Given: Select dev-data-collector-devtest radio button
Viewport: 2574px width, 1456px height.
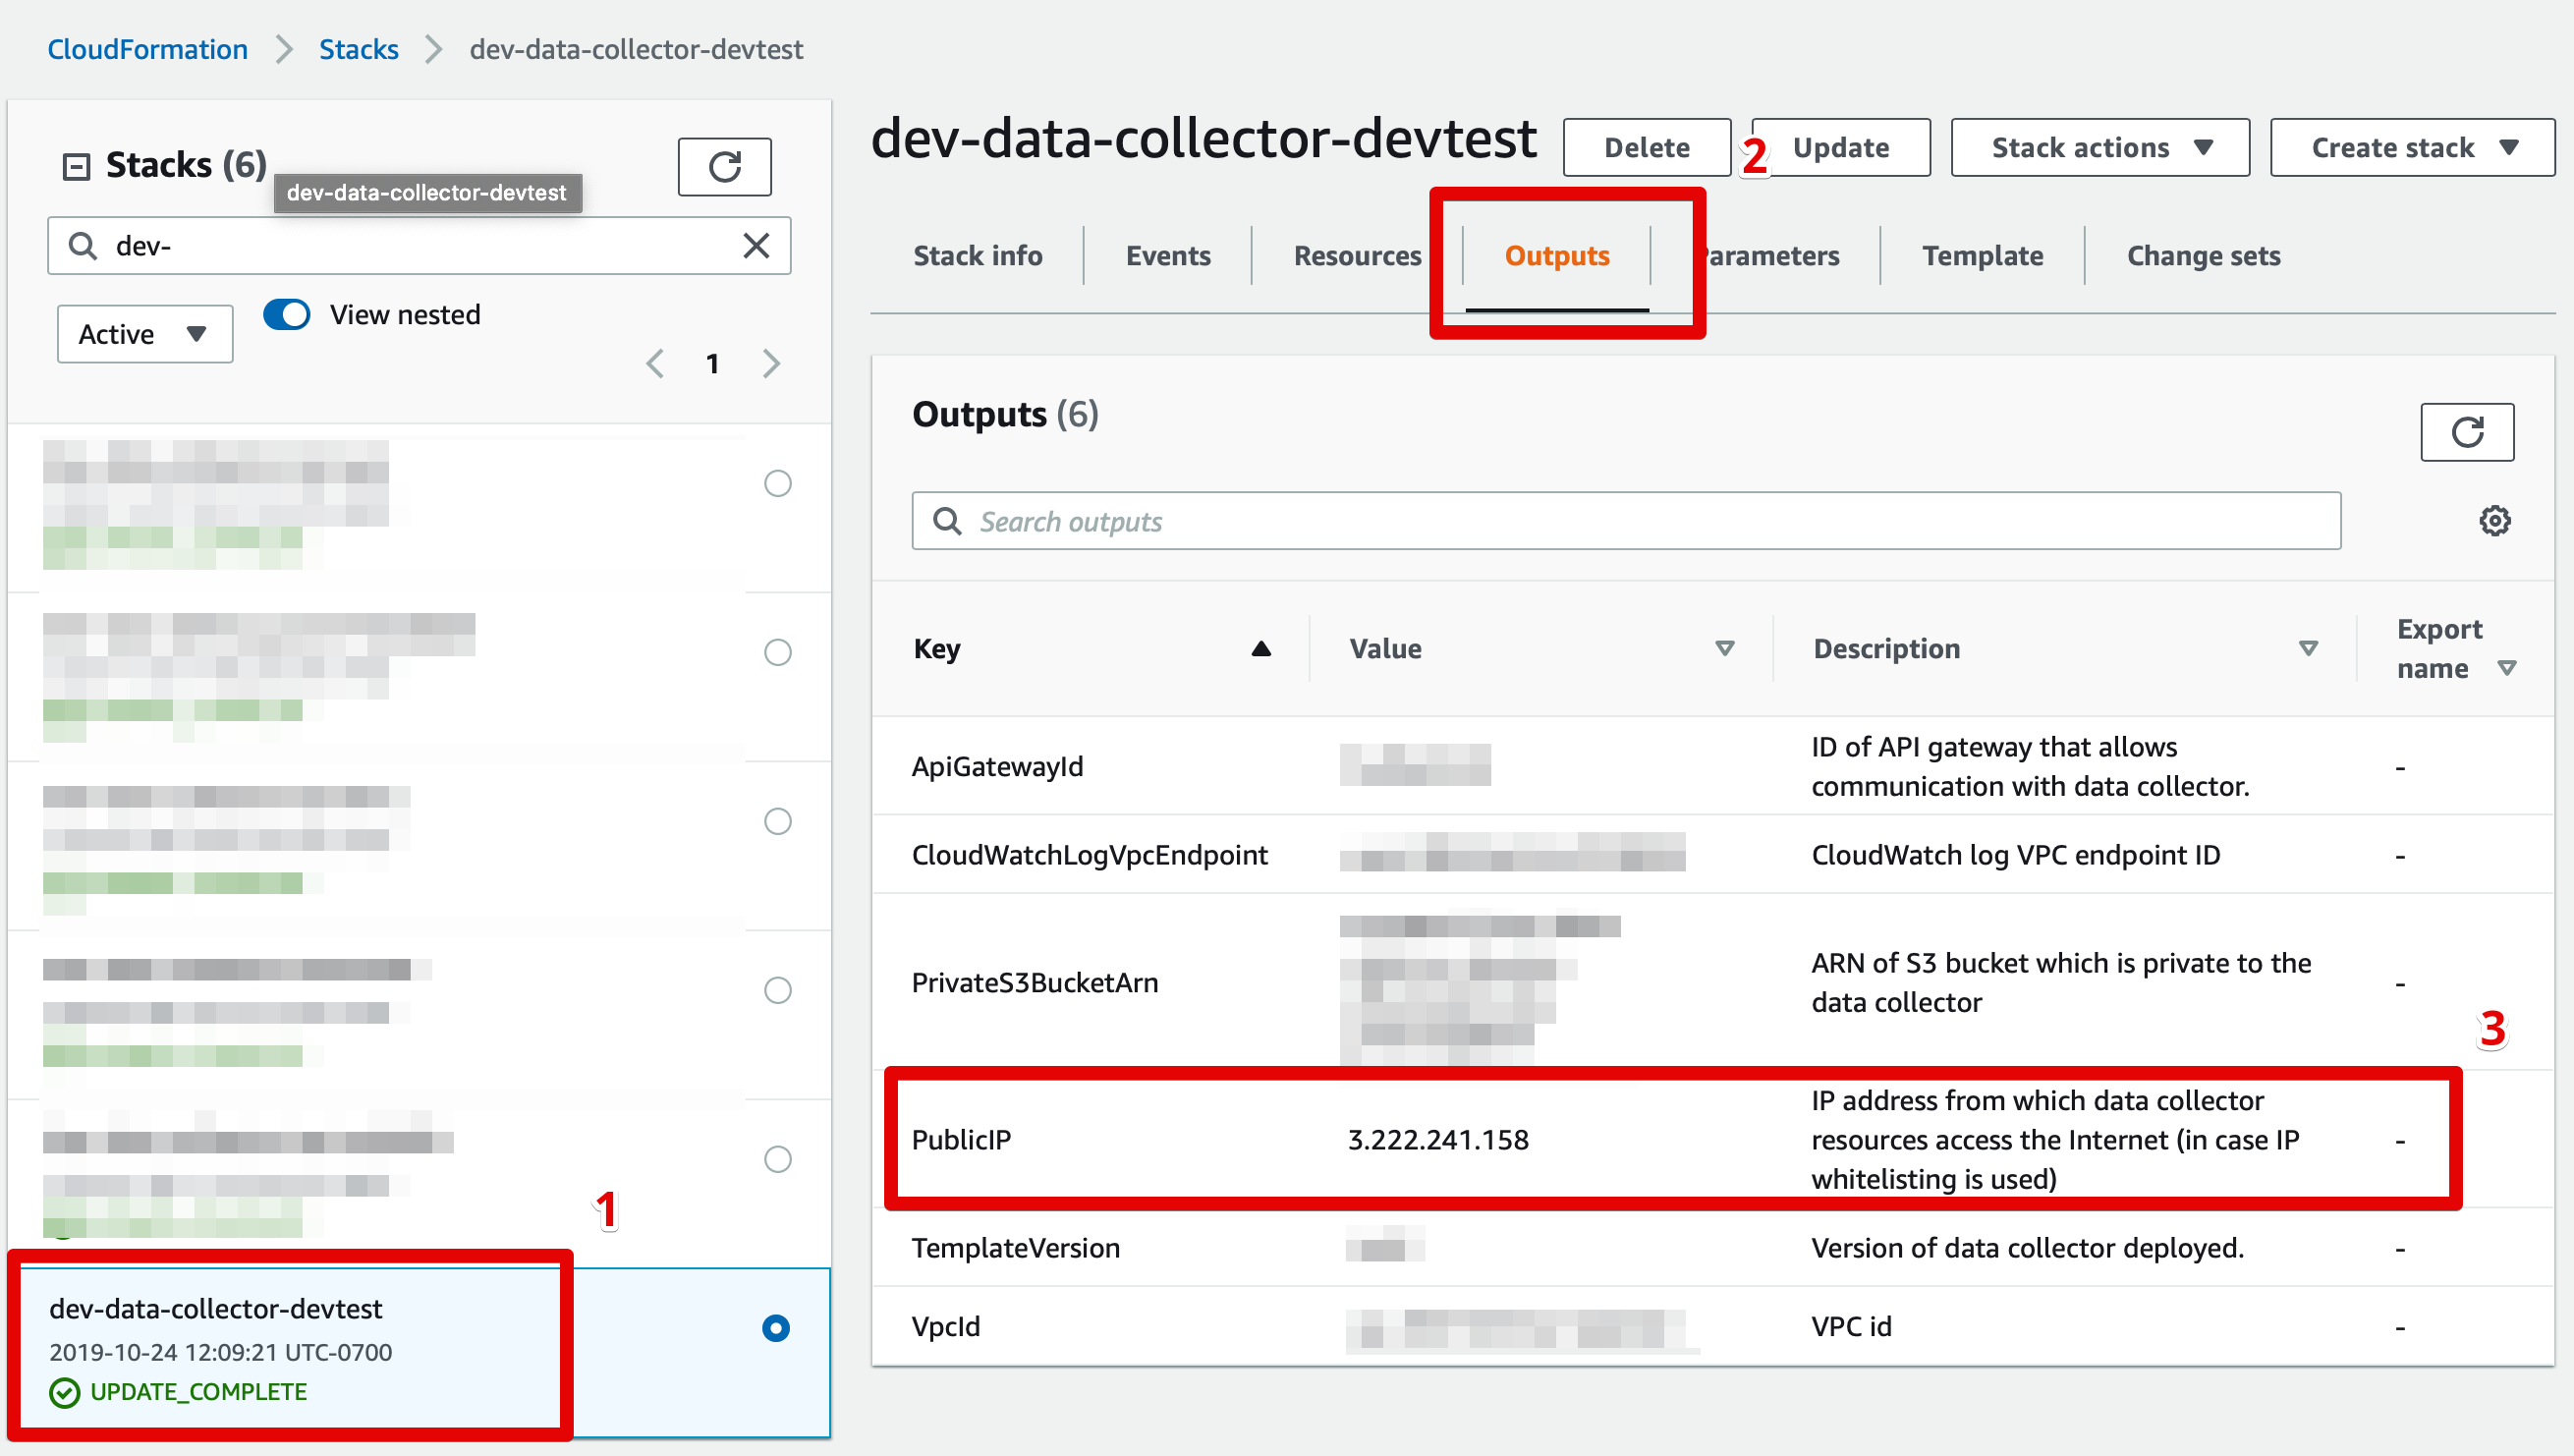Looking at the screenshot, I should (775, 1328).
